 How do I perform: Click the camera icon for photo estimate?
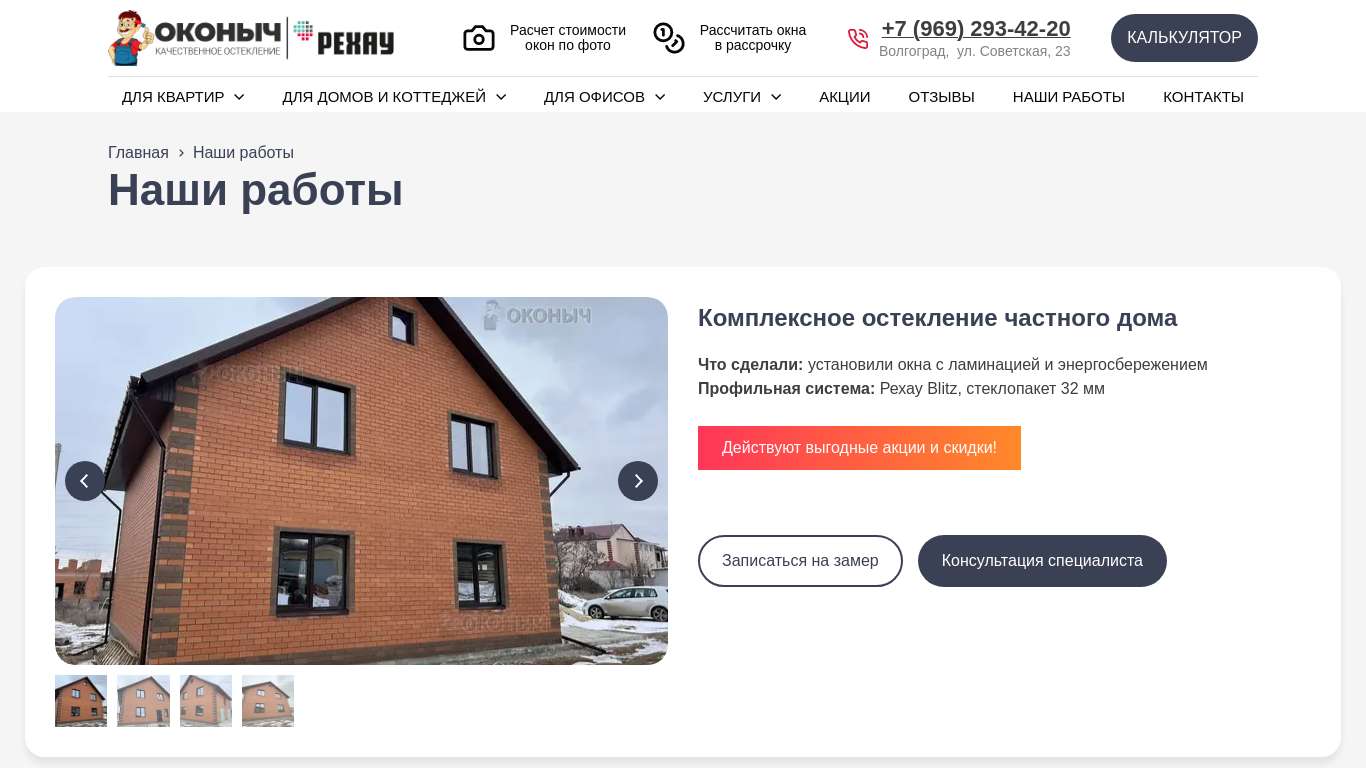click(479, 39)
